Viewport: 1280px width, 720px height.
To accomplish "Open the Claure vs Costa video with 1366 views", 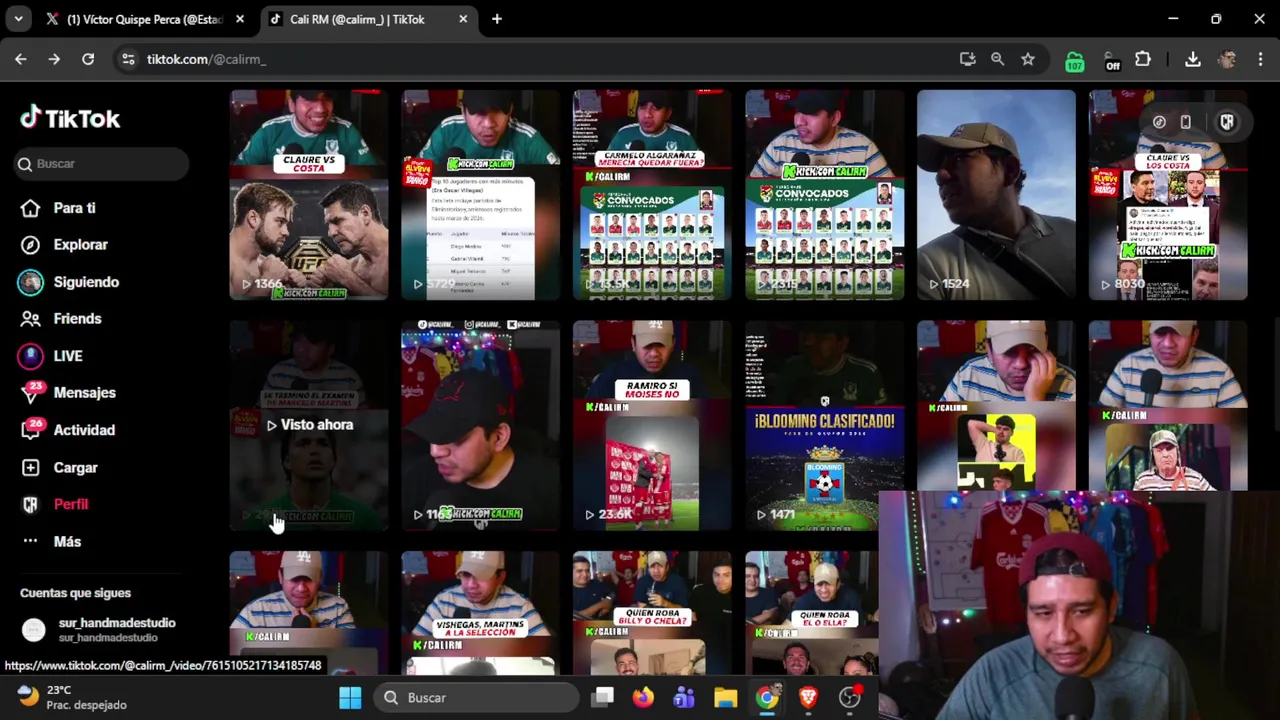I will click(309, 195).
